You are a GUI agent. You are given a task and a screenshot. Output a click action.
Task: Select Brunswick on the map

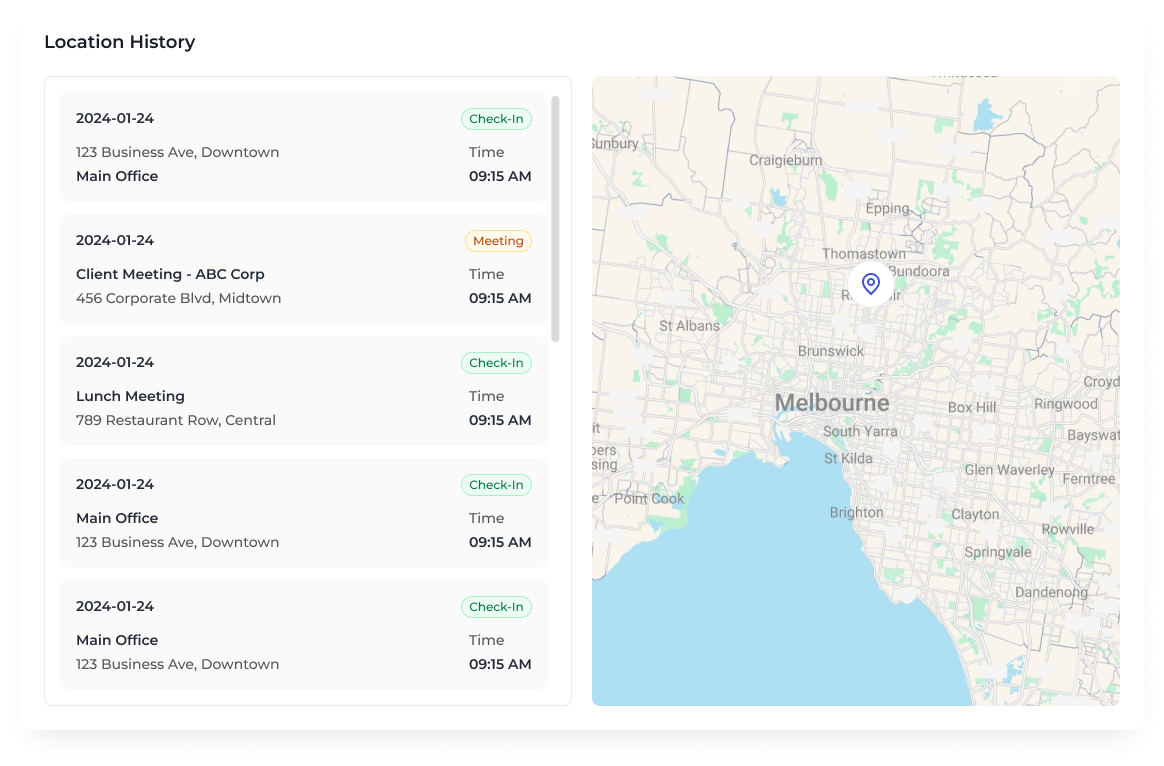tap(831, 351)
